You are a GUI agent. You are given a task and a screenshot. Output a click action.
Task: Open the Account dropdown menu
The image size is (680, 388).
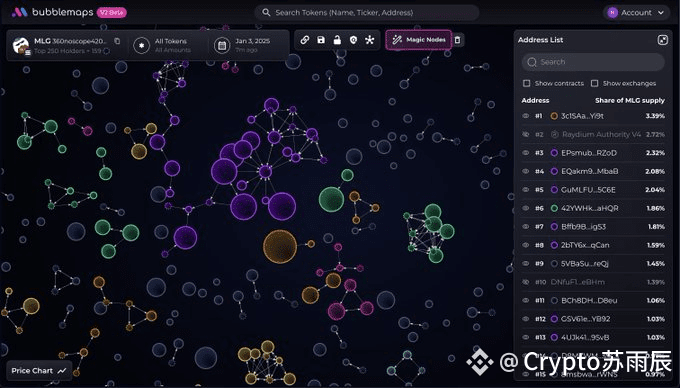[636, 13]
